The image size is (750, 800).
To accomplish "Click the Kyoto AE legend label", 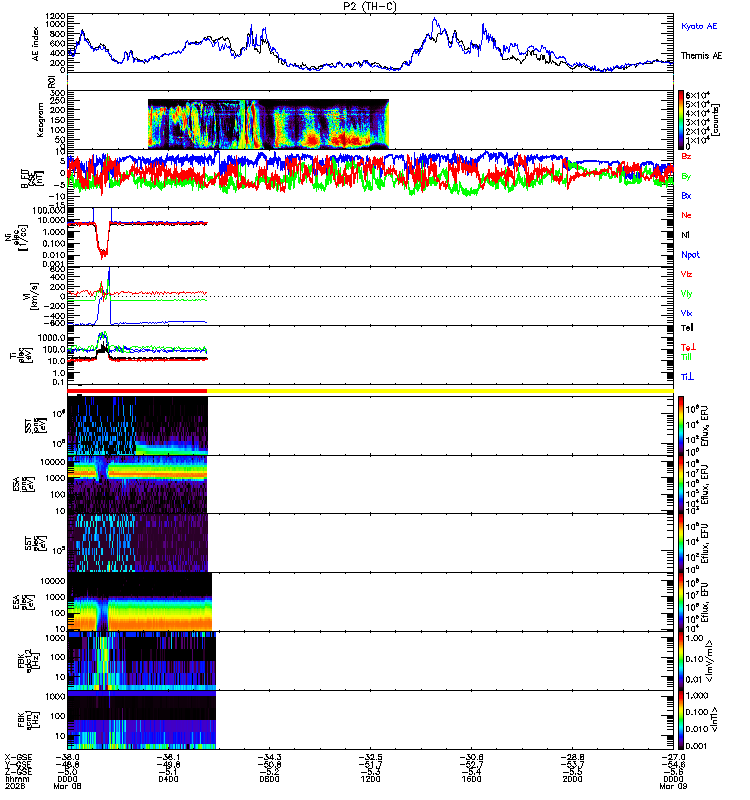I will [699, 26].
